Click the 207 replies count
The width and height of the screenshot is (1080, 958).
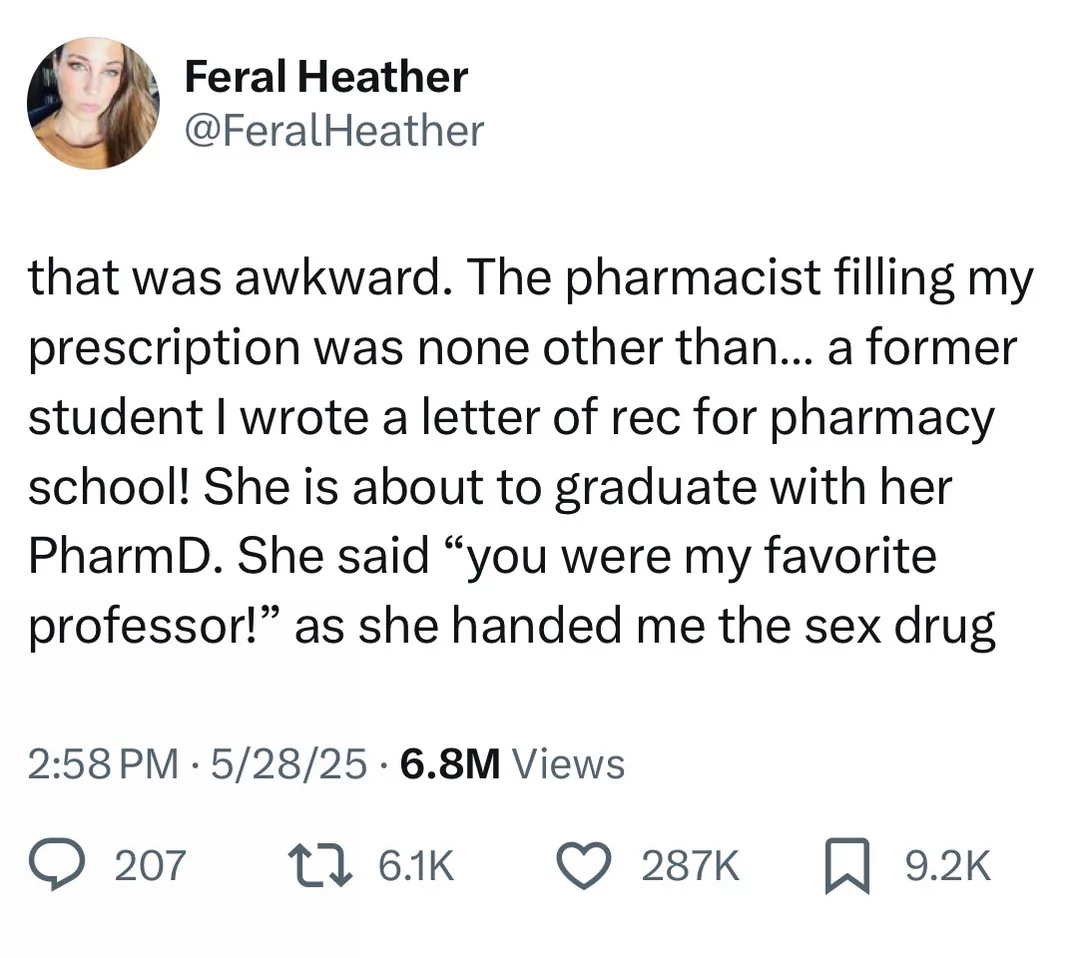coord(150,866)
